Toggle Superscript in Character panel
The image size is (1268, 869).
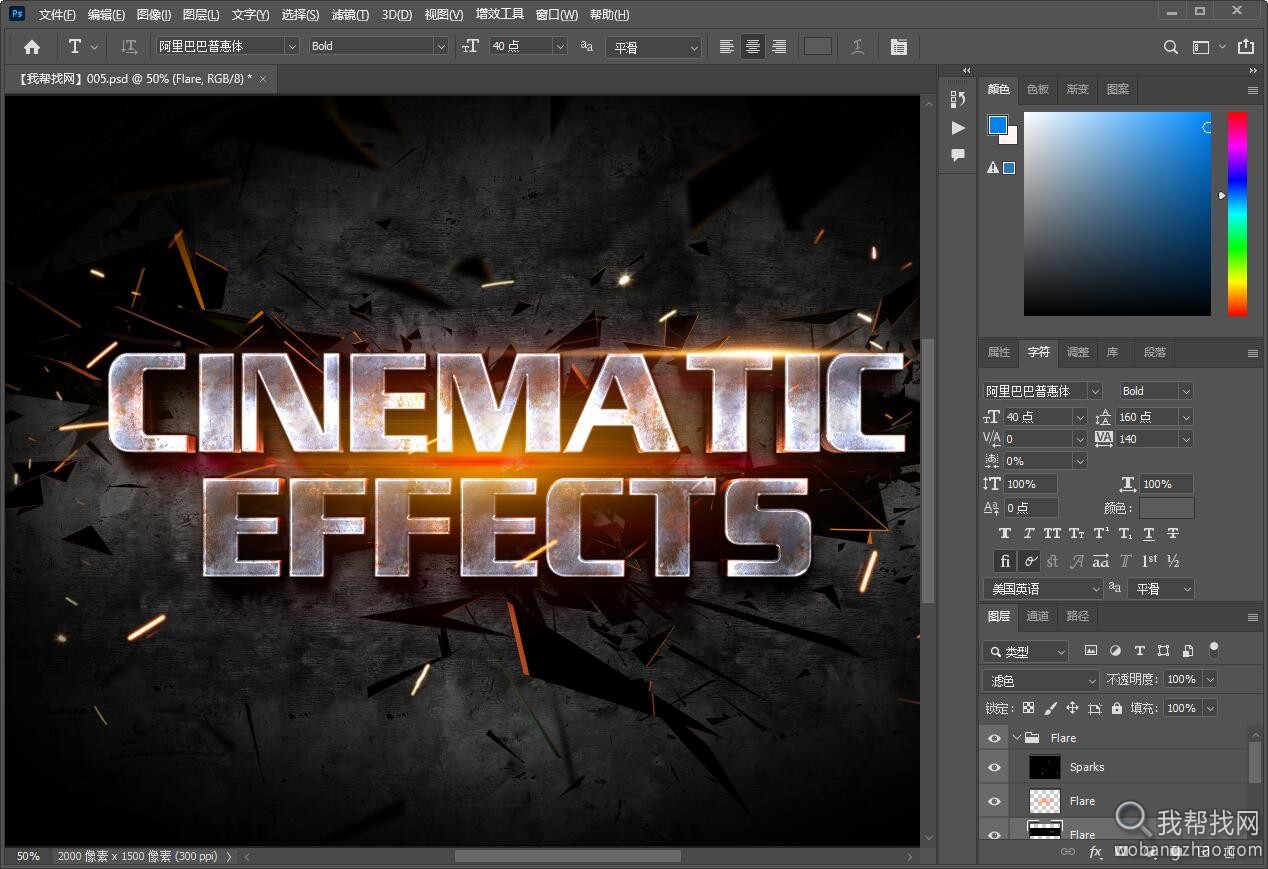(1100, 533)
